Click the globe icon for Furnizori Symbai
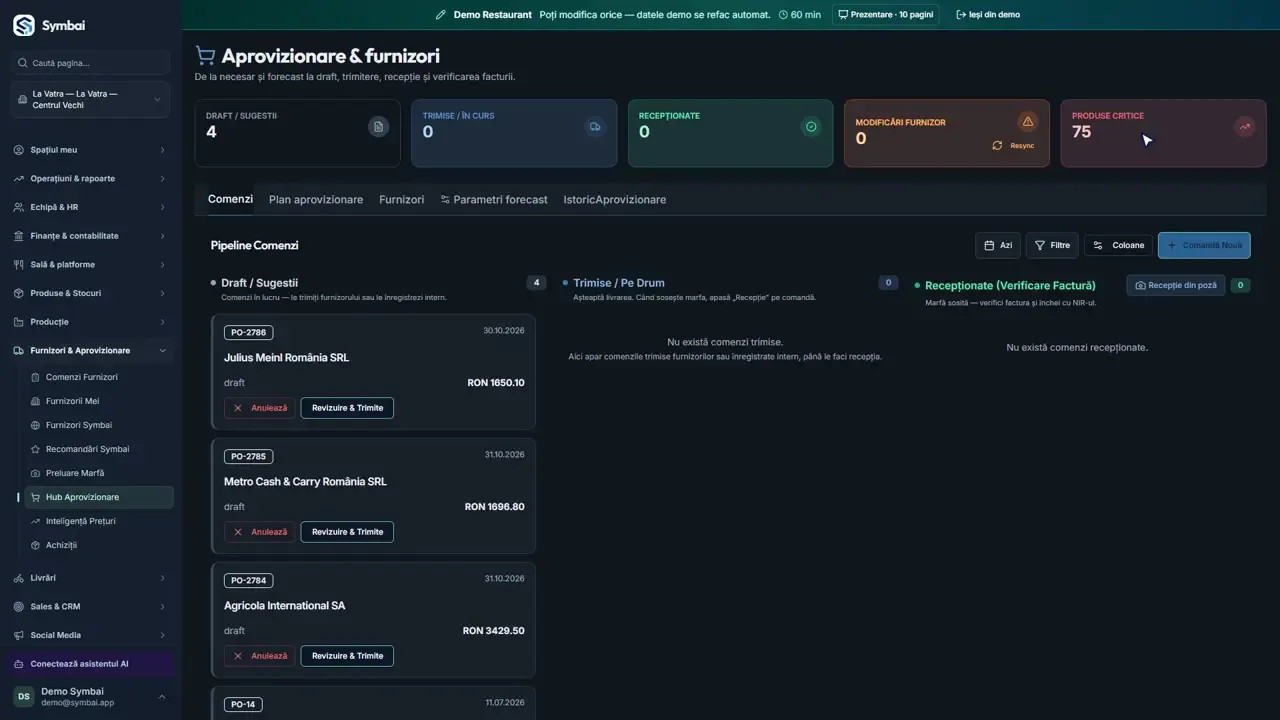The height and width of the screenshot is (720, 1280). click(x=36, y=425)
